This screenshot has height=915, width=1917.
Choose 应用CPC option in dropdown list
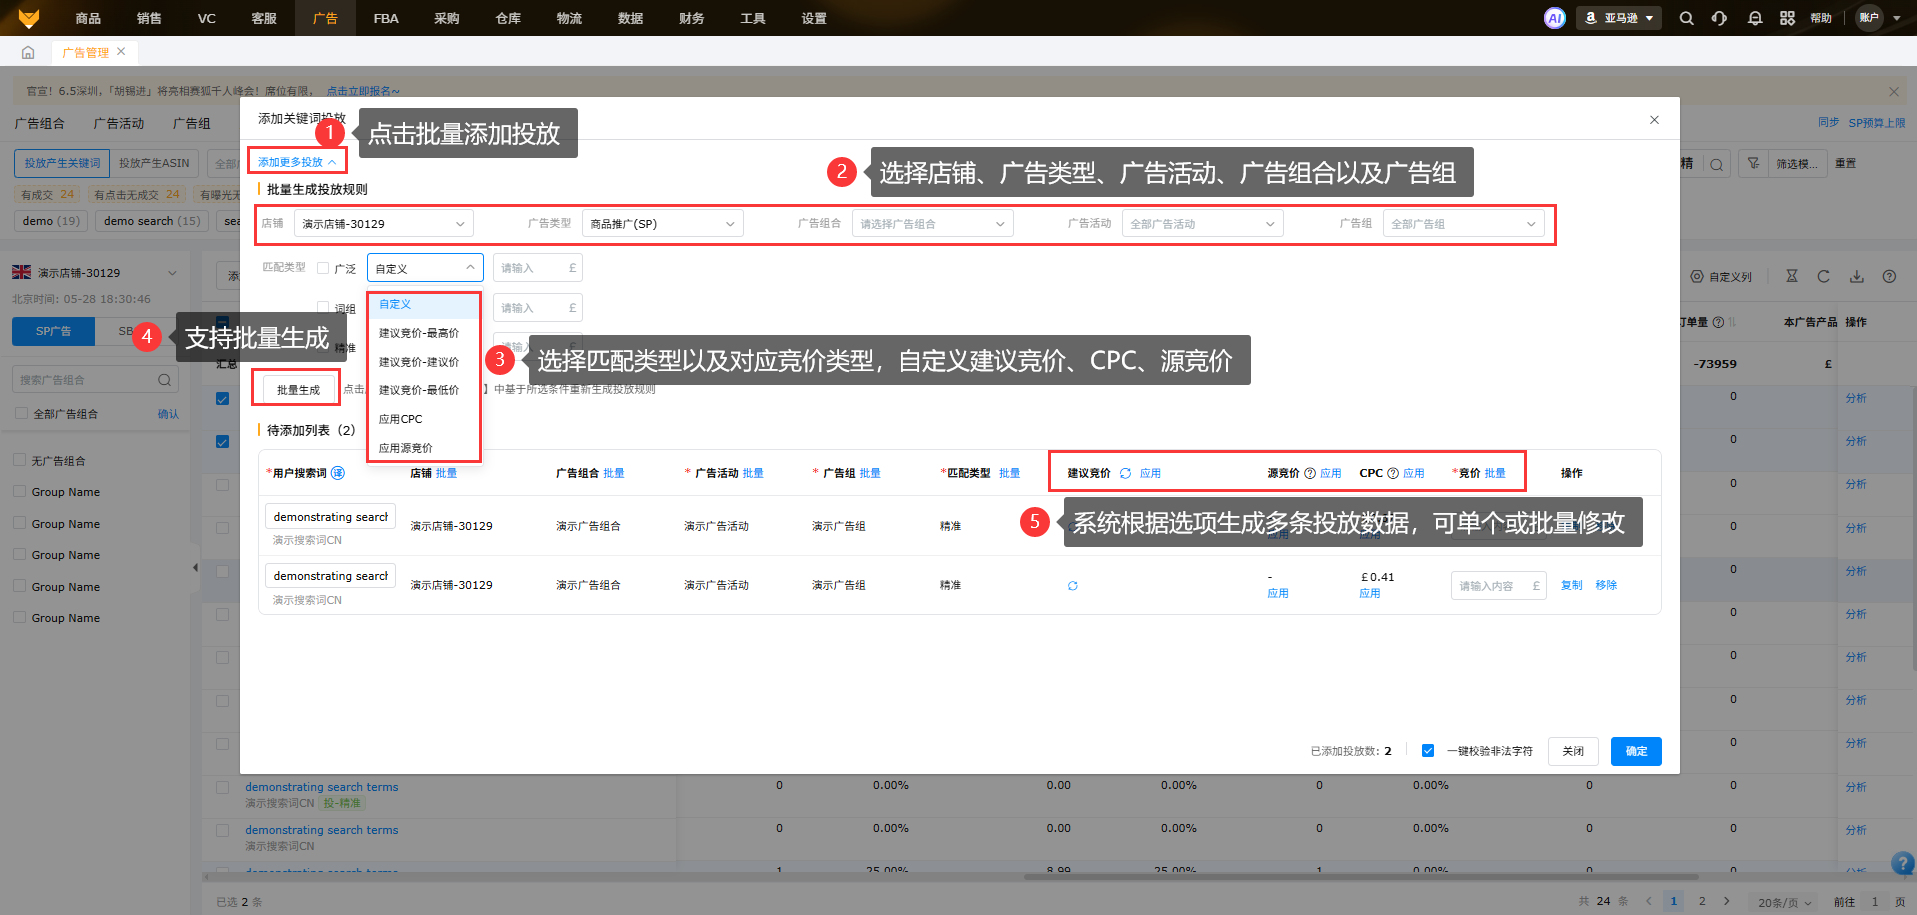pyautogui.click(x=401, y=419)
